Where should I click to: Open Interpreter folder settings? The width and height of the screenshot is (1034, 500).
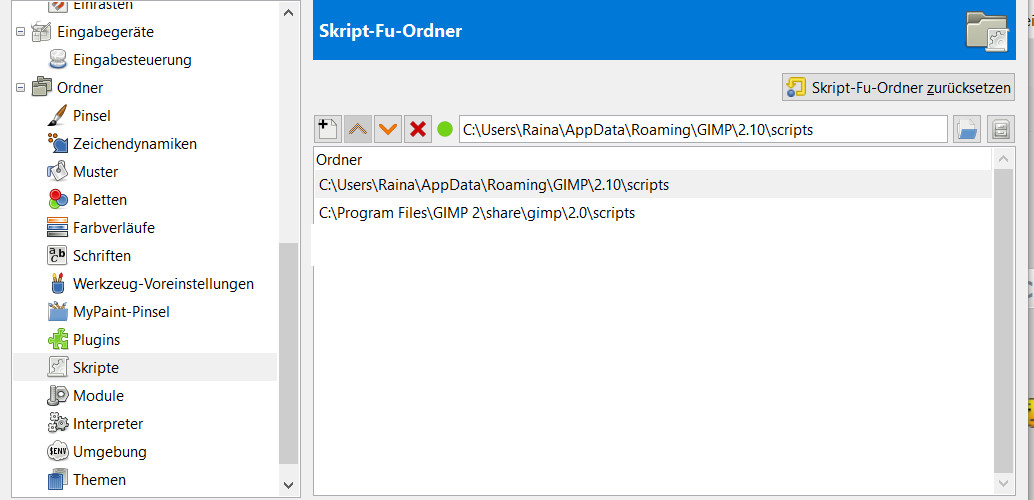tap(108, 424)
